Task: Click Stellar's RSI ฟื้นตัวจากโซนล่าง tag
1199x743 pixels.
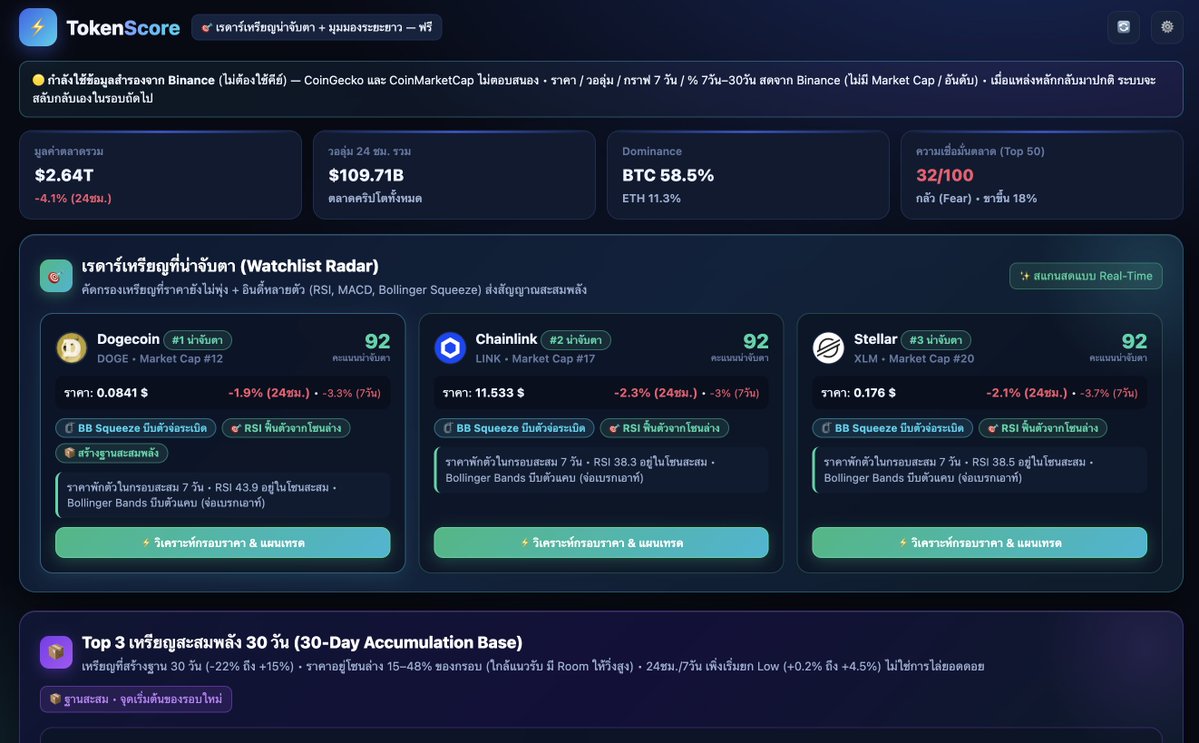Action: coord(1043,428)
